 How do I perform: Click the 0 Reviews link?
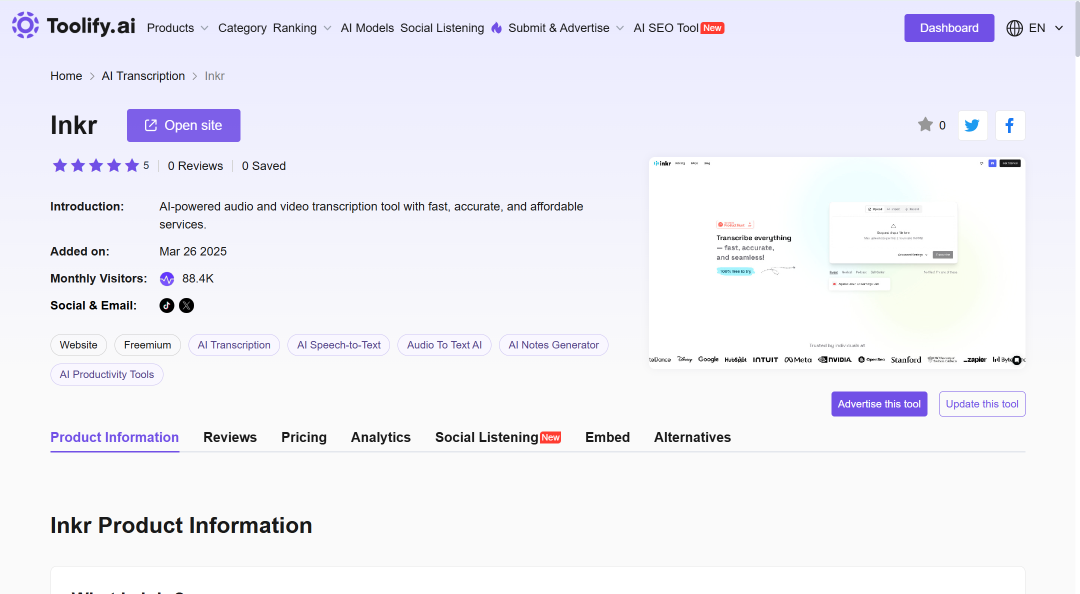coord(196,166)
